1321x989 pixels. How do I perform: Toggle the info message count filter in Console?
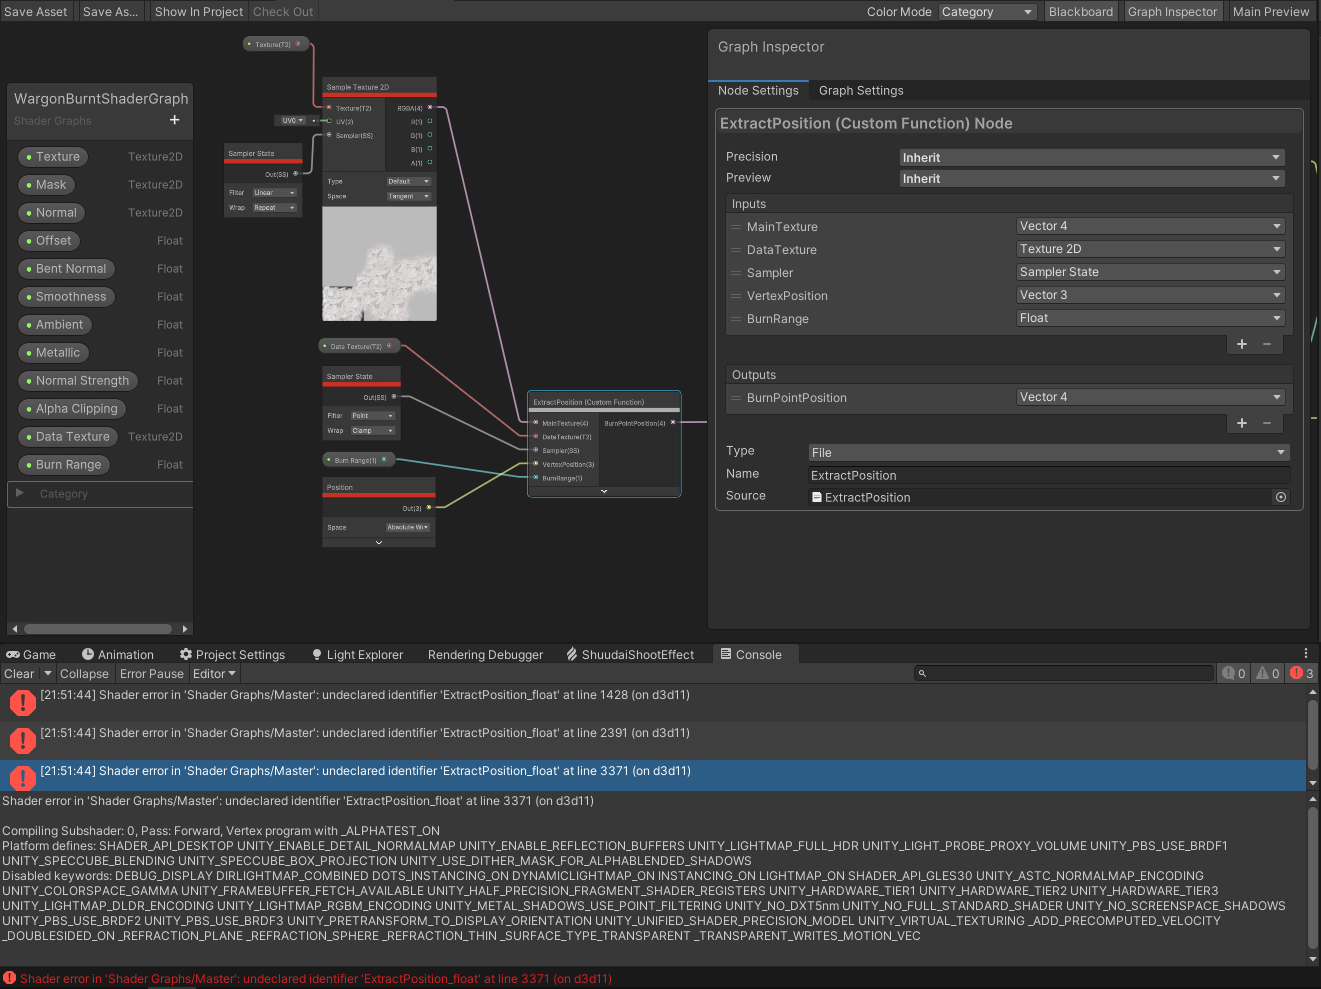(x=1234, y=673)
